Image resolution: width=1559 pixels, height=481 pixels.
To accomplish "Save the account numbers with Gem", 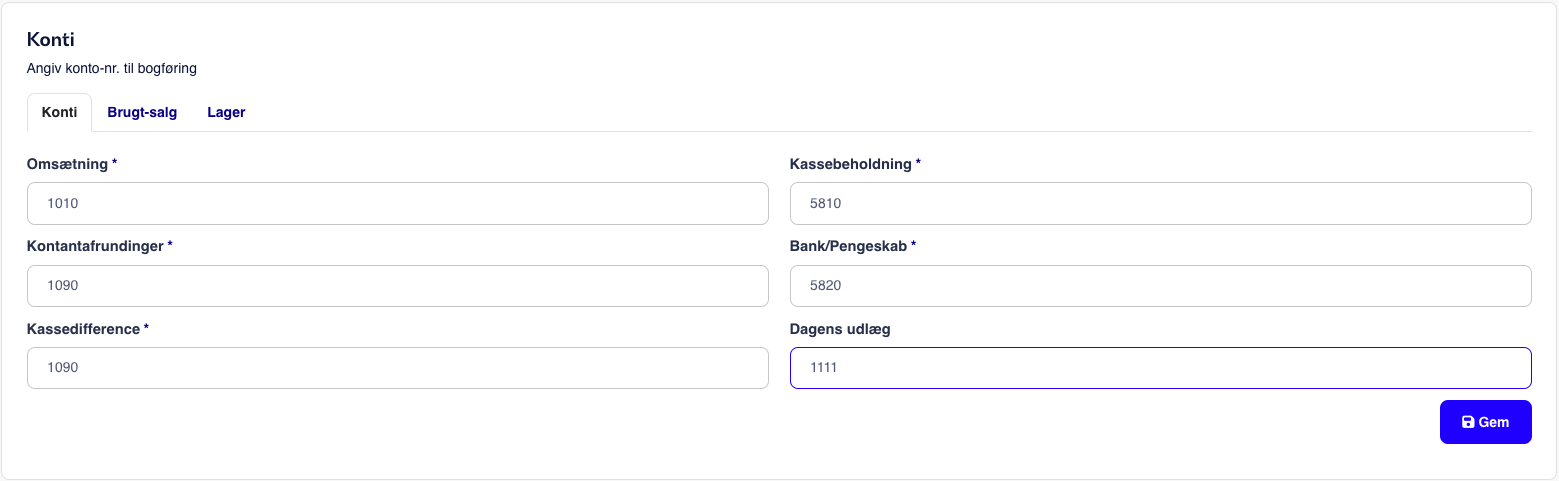I will click(1485, 422).
